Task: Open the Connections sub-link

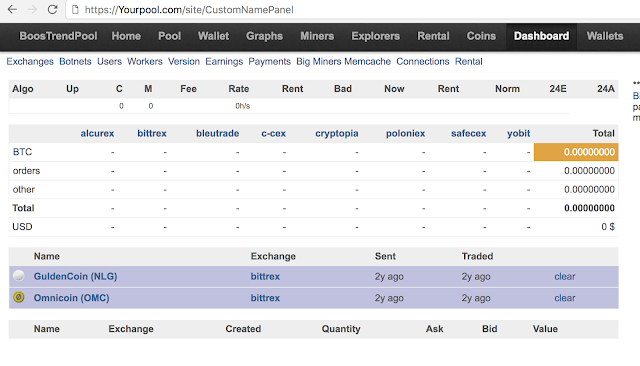Action: (x=422, y=62)
